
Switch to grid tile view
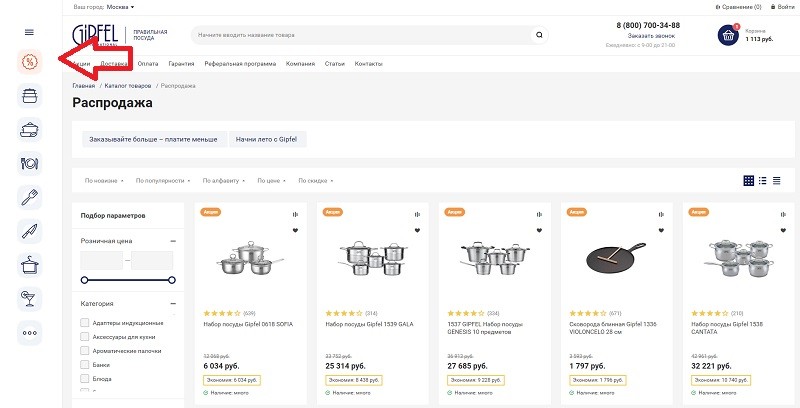coord(748,180)
